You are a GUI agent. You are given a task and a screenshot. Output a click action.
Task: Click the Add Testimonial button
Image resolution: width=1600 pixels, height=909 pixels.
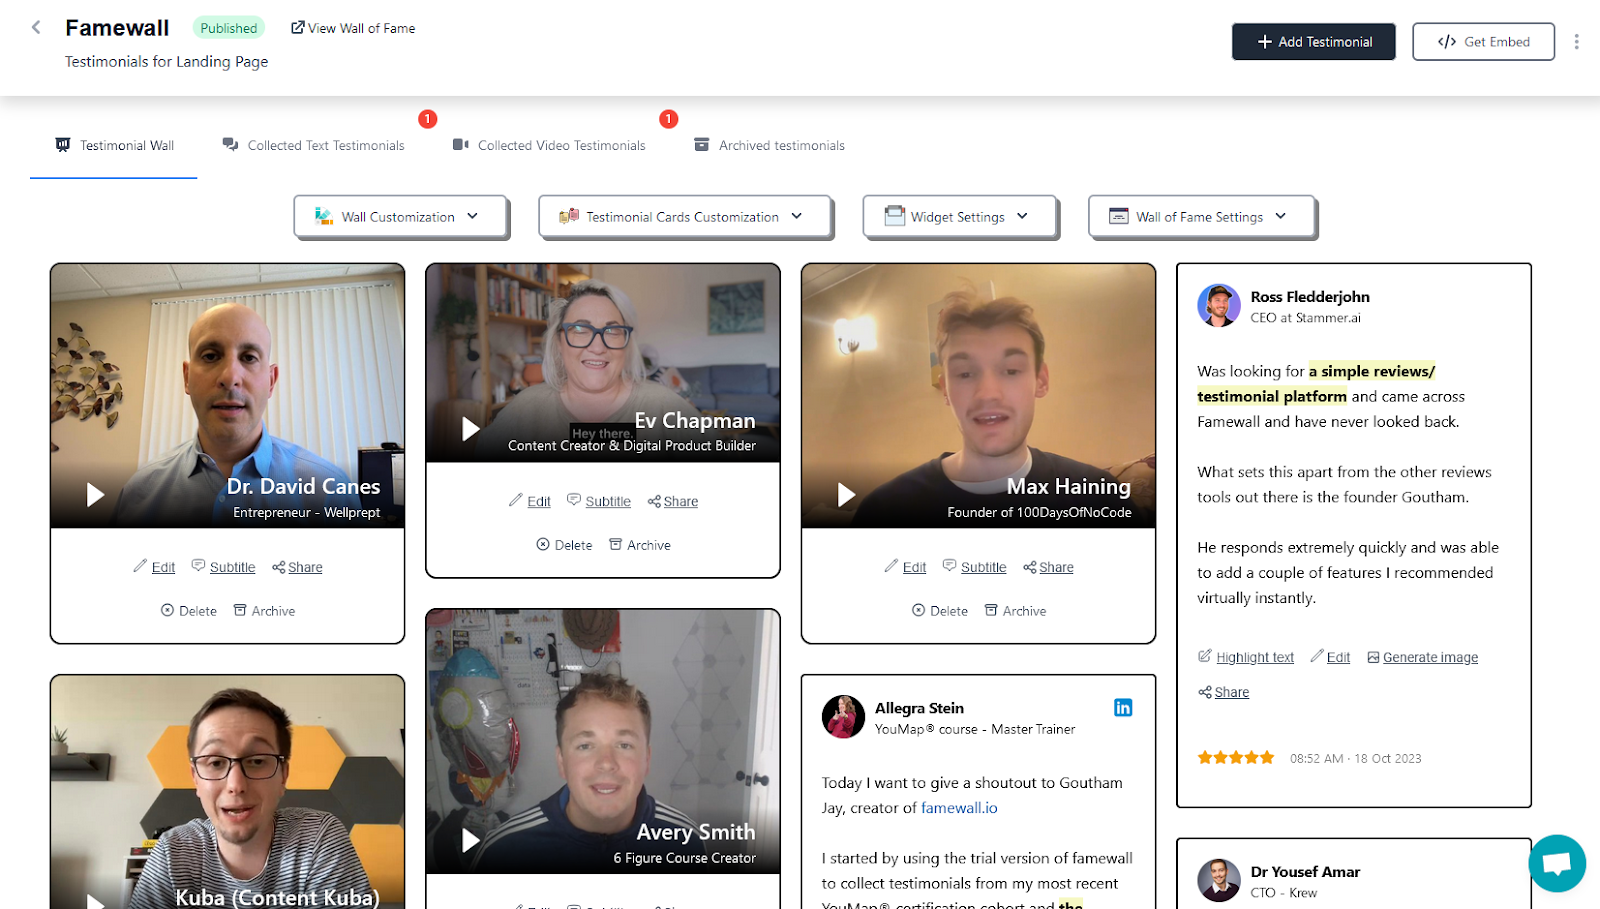[1312, 42]
